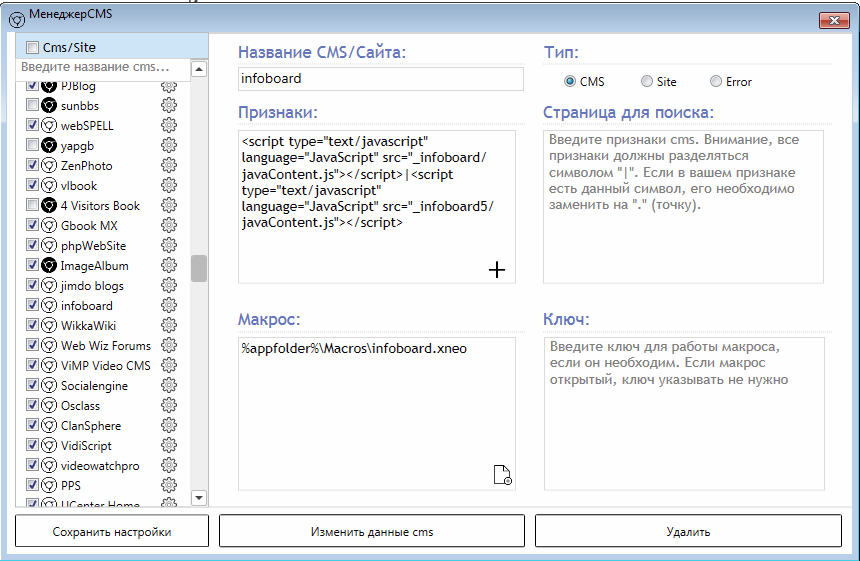Viewport: 860px width, 561px height.
Task: Open gear settings for WikkaWiki
Action: [169, 325]
